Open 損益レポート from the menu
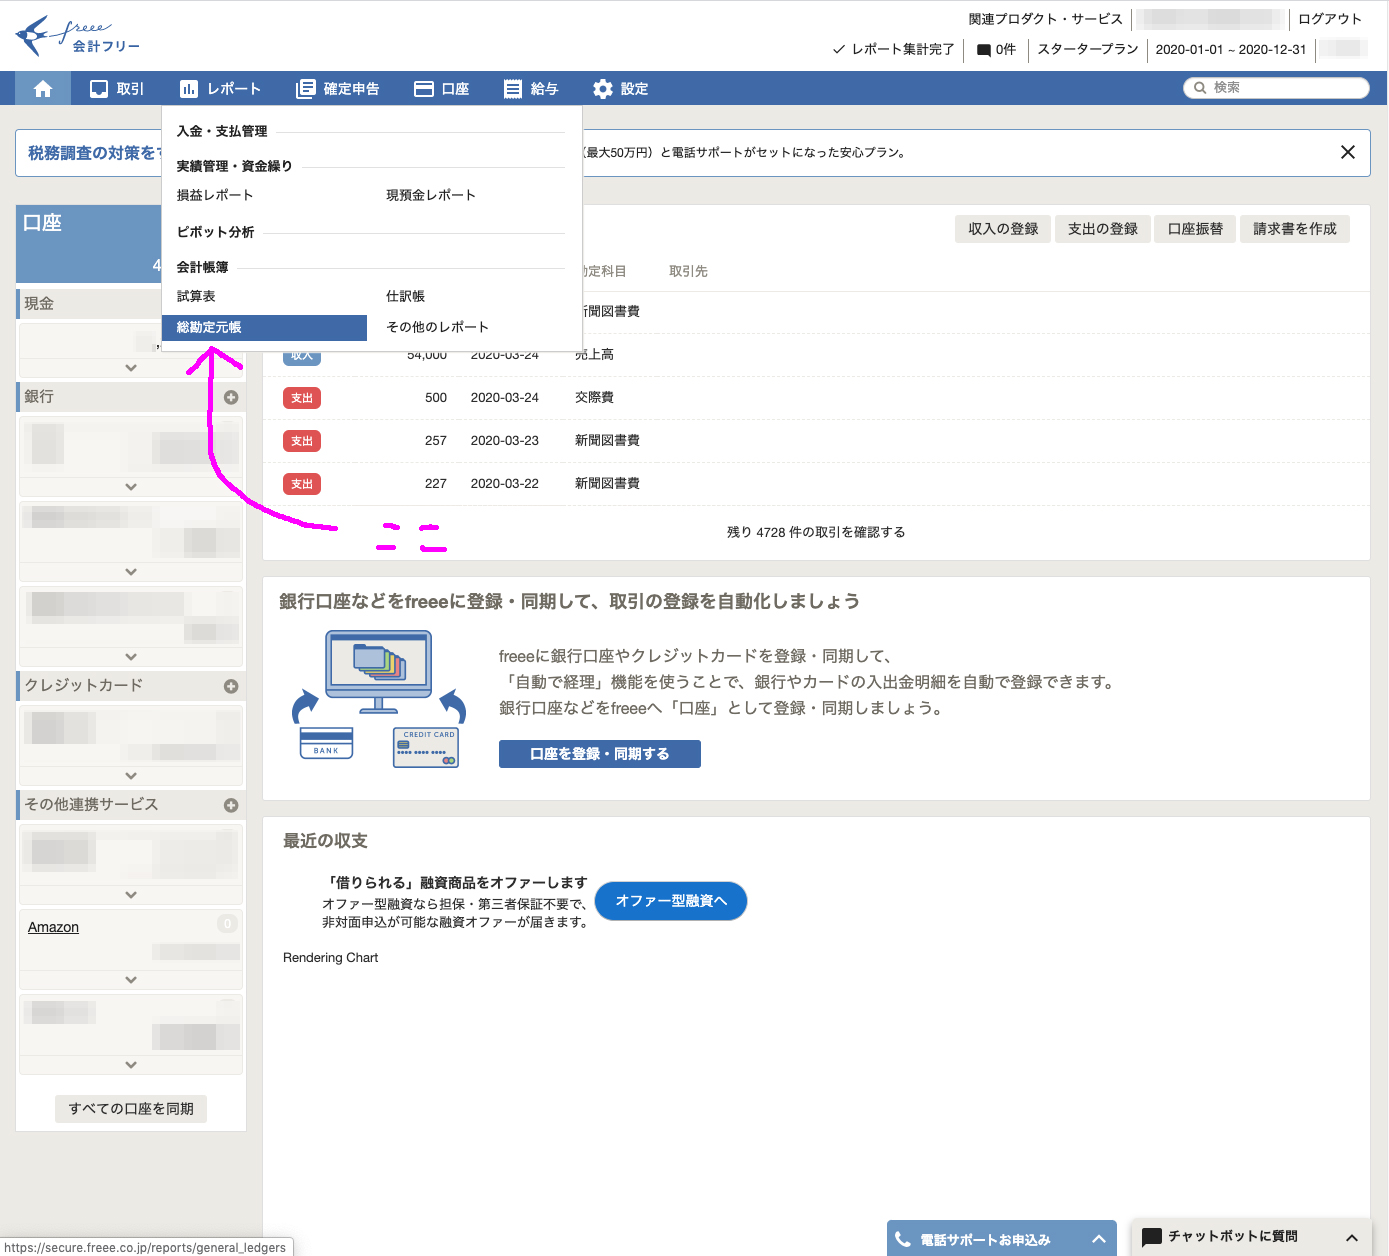The width and height of the screenshot is (1389, 1256). point(215,195)
